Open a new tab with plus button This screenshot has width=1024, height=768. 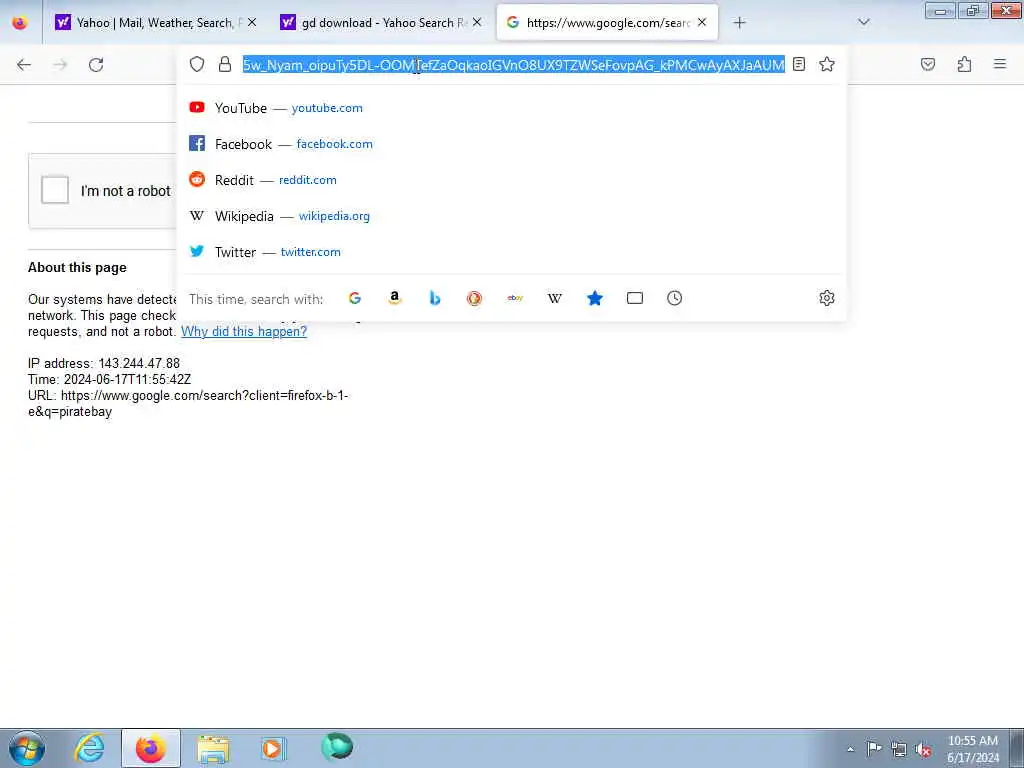(x=739, y=23)
